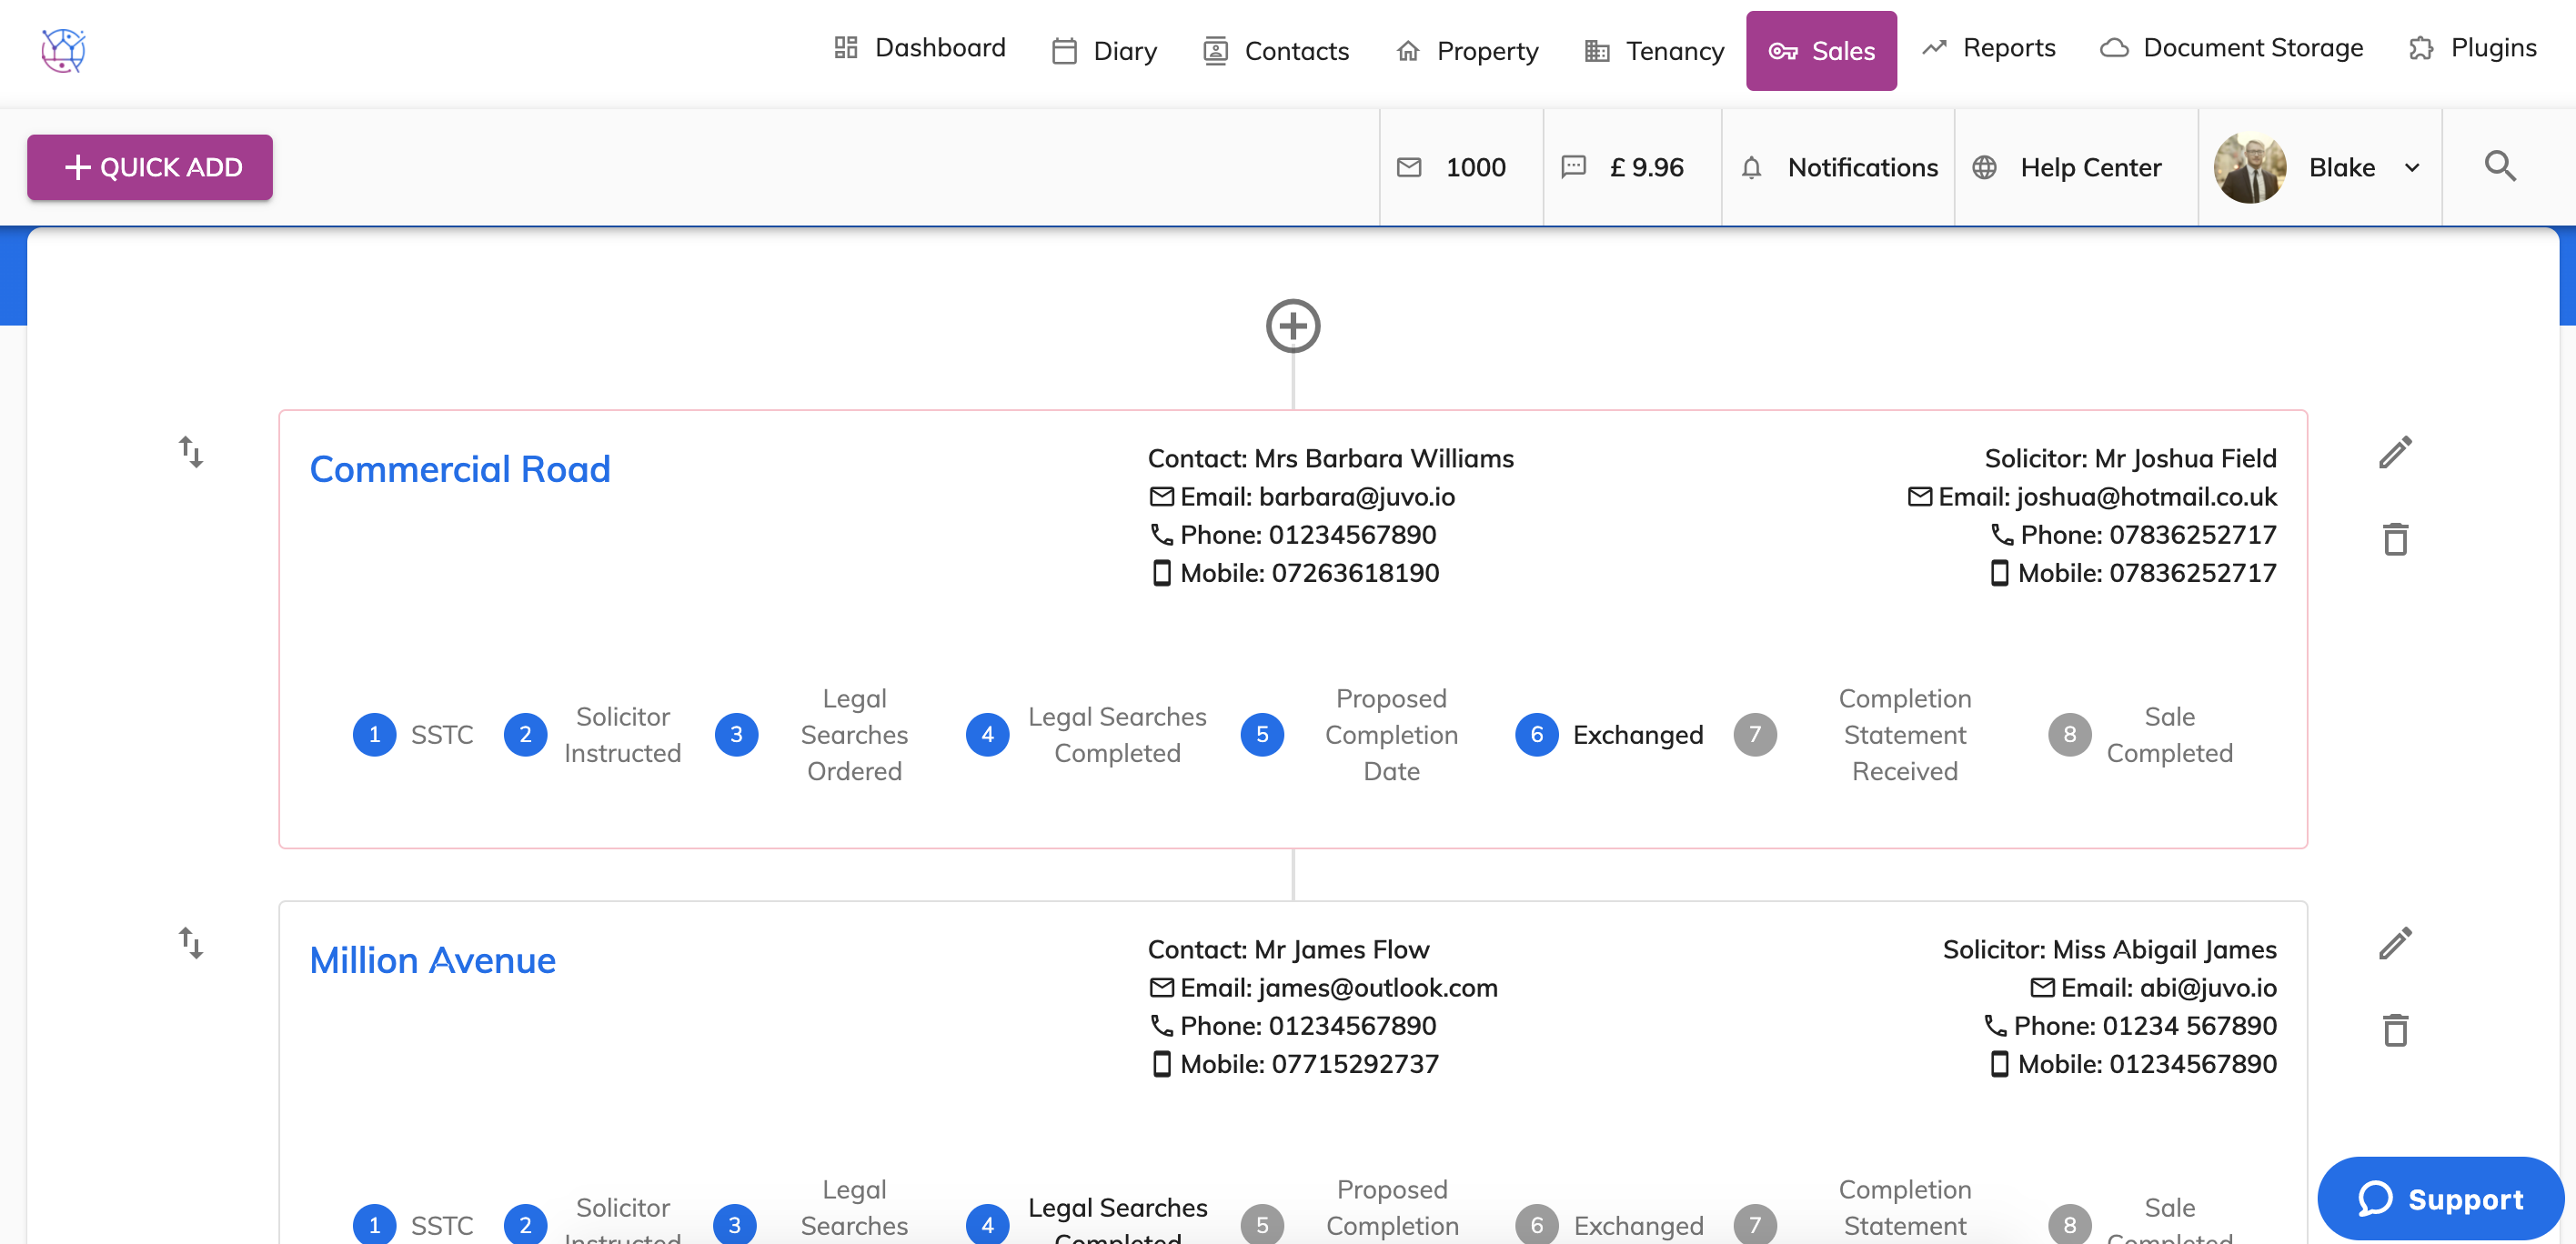Delete the Million Avenue sale entry
This screenshot has width=2576, height=1244.
click(2394, 1030)
